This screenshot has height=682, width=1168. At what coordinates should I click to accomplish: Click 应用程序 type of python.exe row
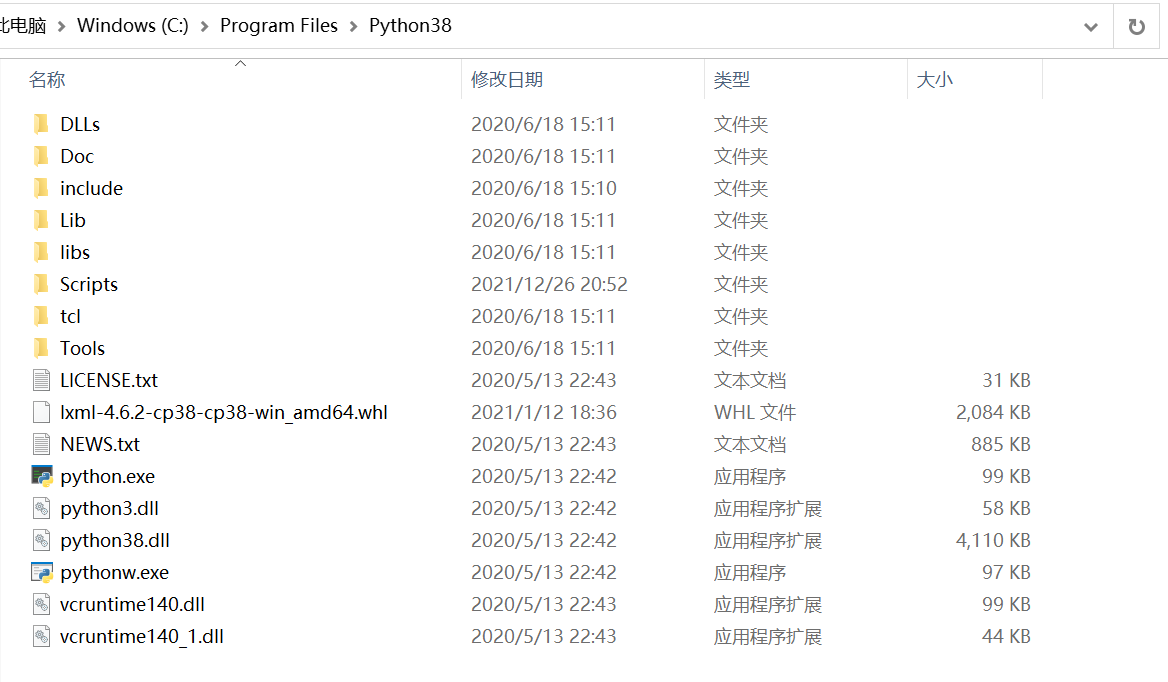[x=749, y=477]
